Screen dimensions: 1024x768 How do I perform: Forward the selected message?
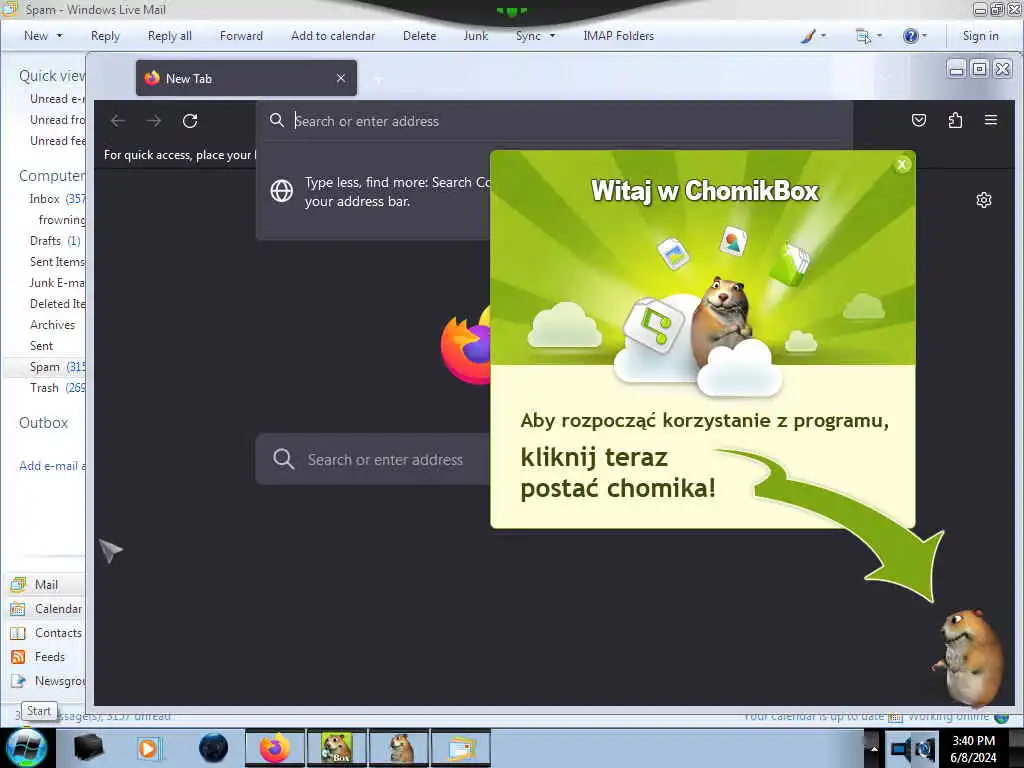tap(241, 36)
